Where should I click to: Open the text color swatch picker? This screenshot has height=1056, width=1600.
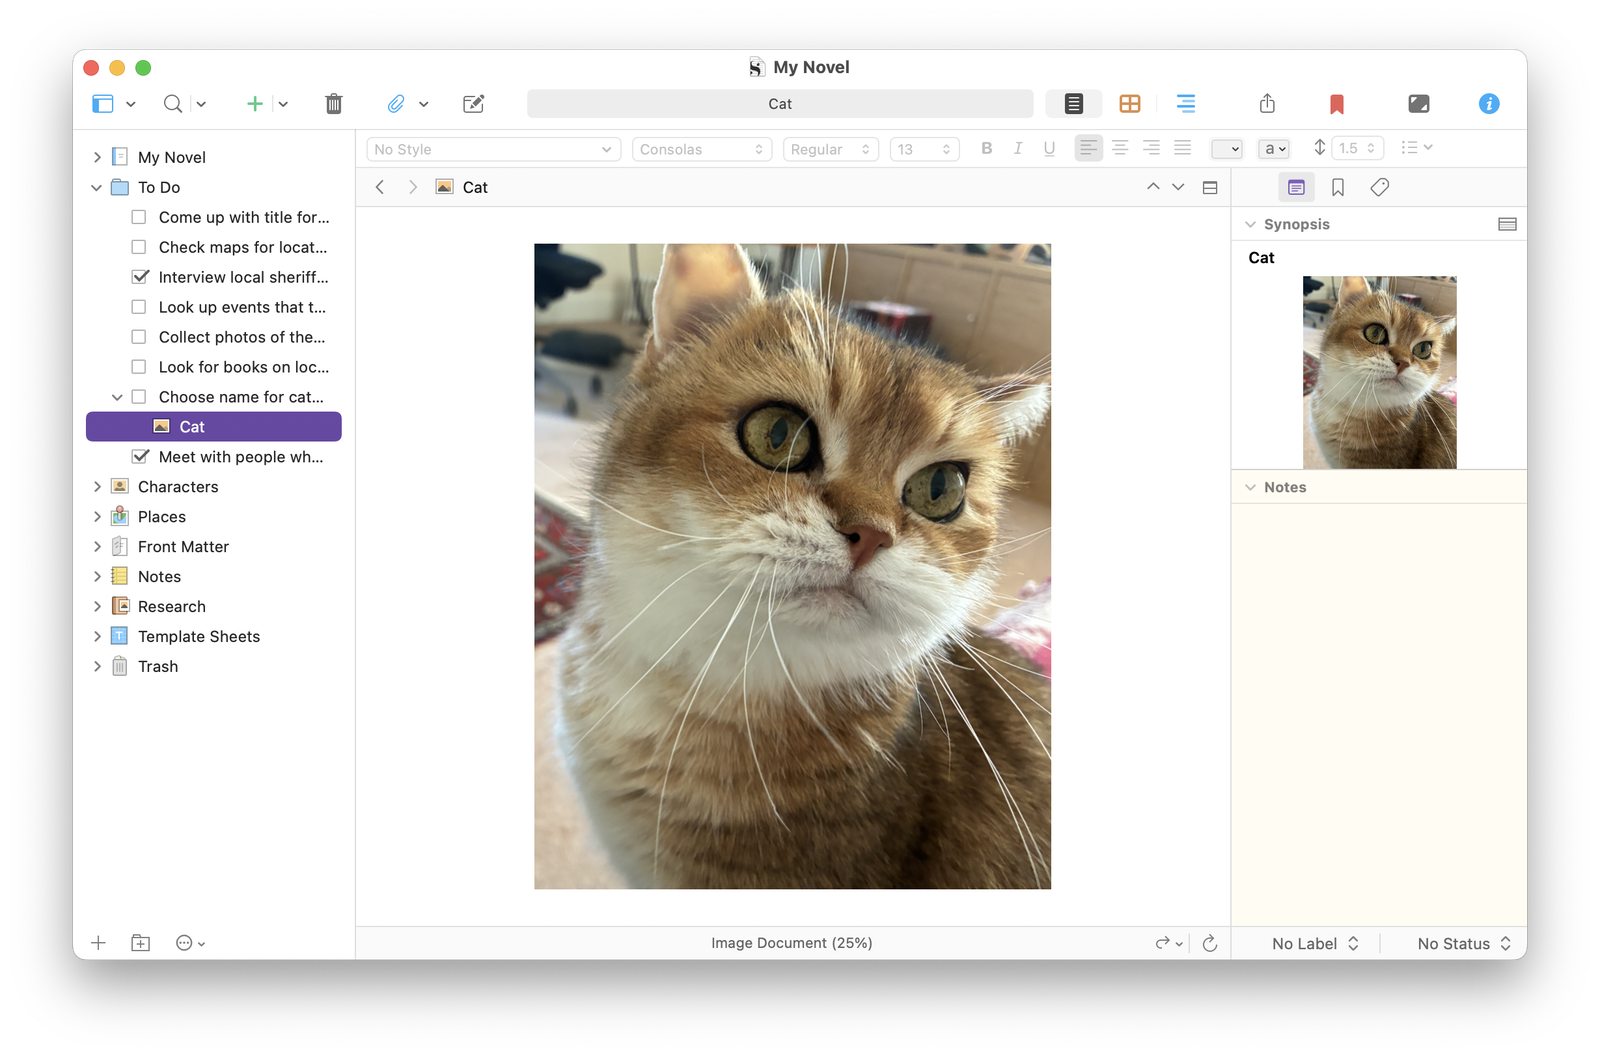pyautogui.click(x=1226, y=149)
